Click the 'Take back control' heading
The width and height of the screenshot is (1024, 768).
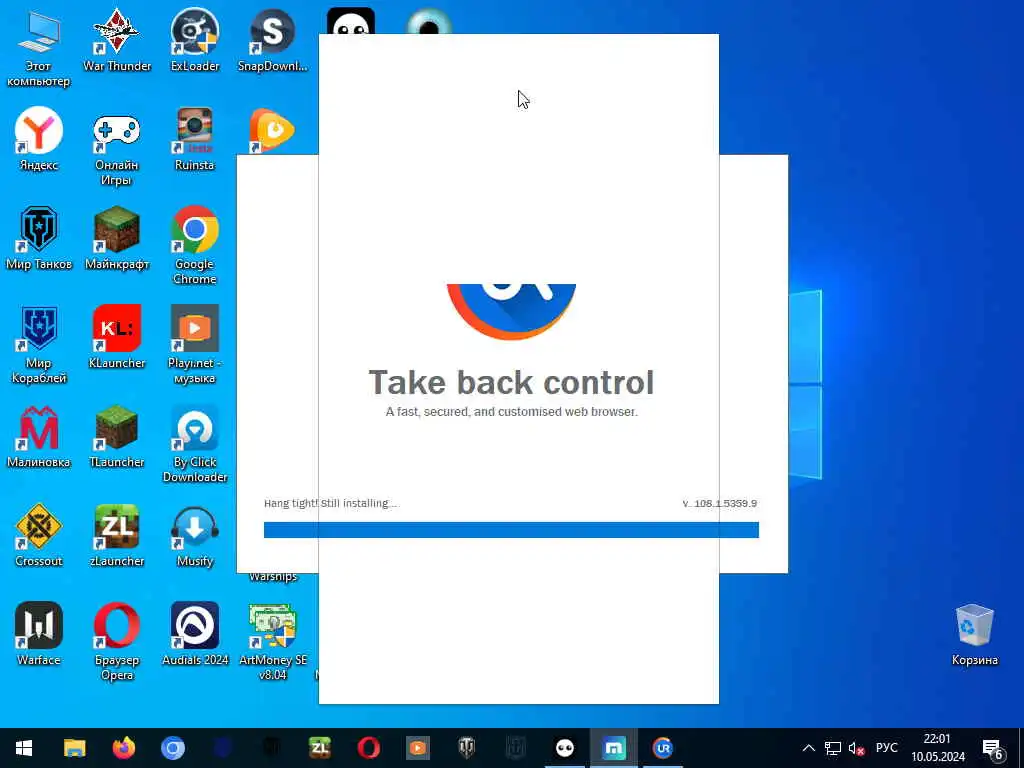[511, 383]
